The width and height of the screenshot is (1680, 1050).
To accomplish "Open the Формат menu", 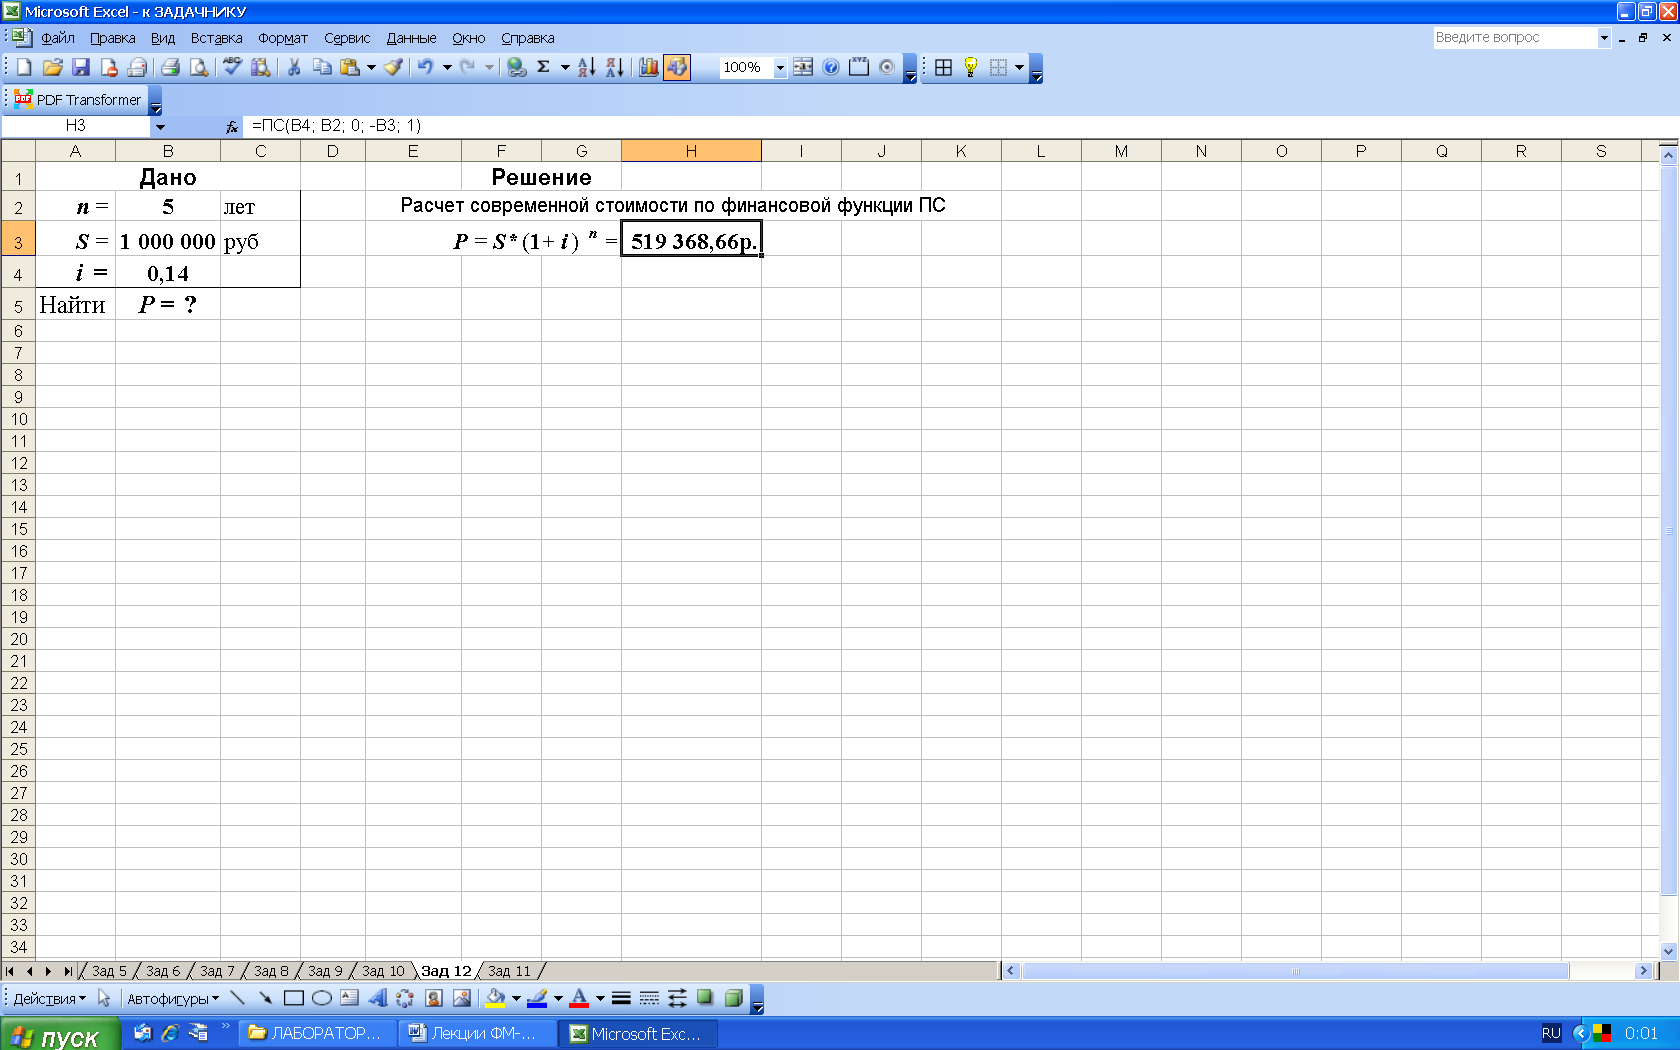I will tap(282, 38).
